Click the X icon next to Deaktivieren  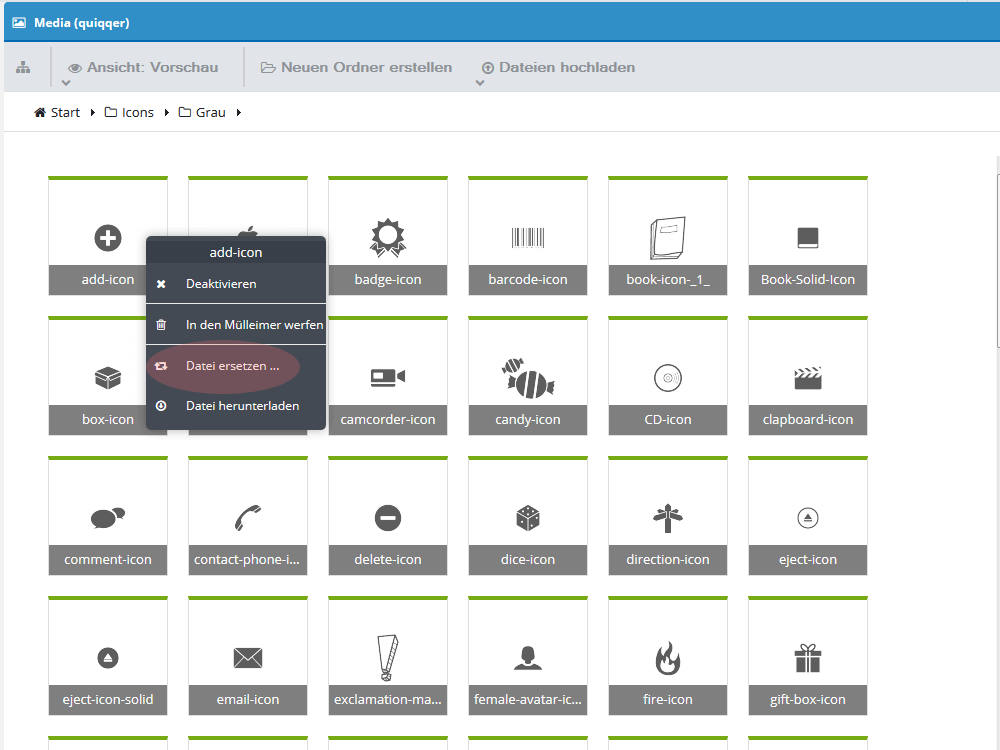point(161,284)
